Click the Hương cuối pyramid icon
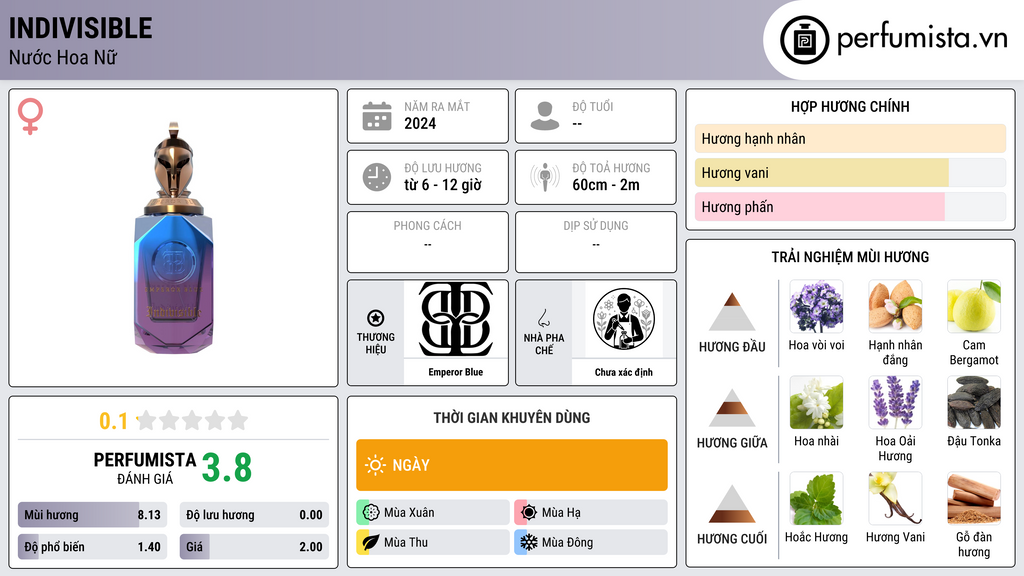Screen dimensions: 1024x576 click(732, 504)
